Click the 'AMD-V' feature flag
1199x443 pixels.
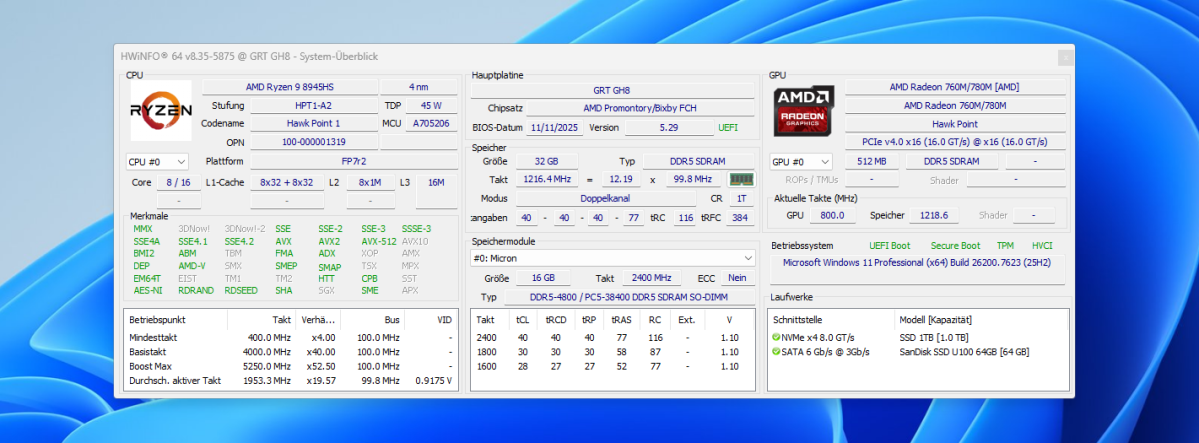pyautogui.click(x=192, y=265)
